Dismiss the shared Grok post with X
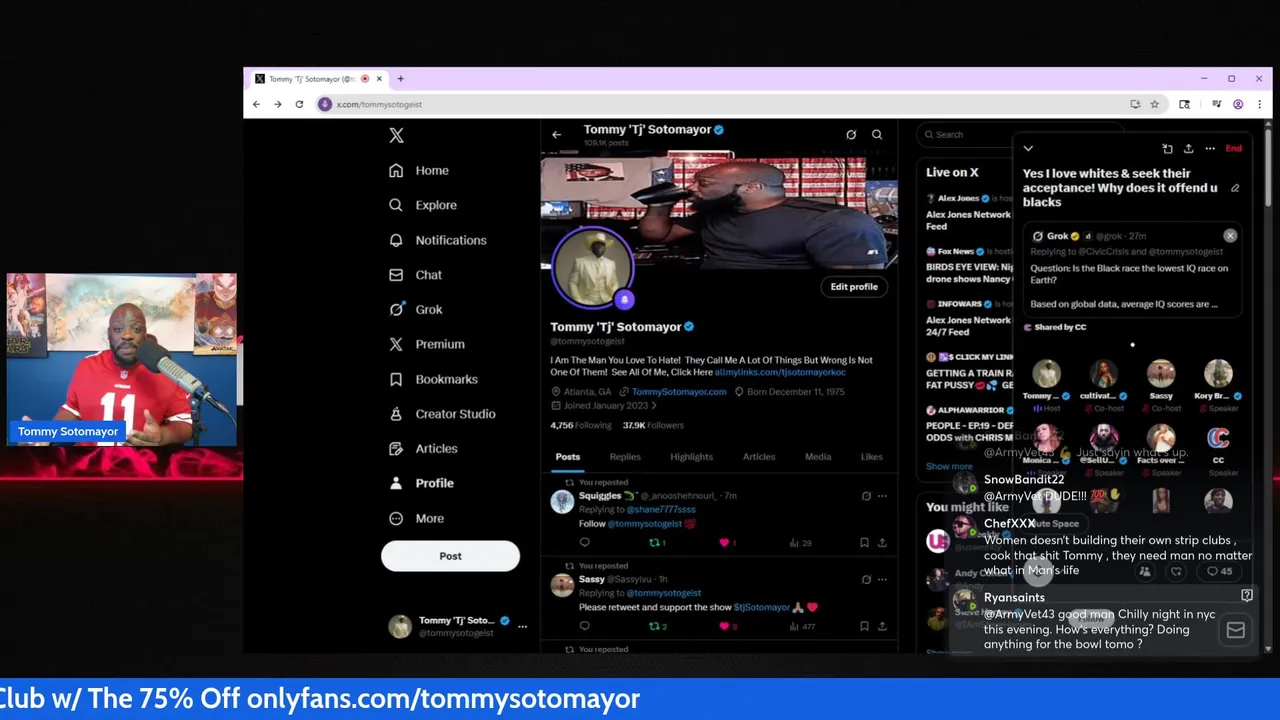This screenshot has height=720, width=1280. pyautogui.click(x=1230, y=236)
